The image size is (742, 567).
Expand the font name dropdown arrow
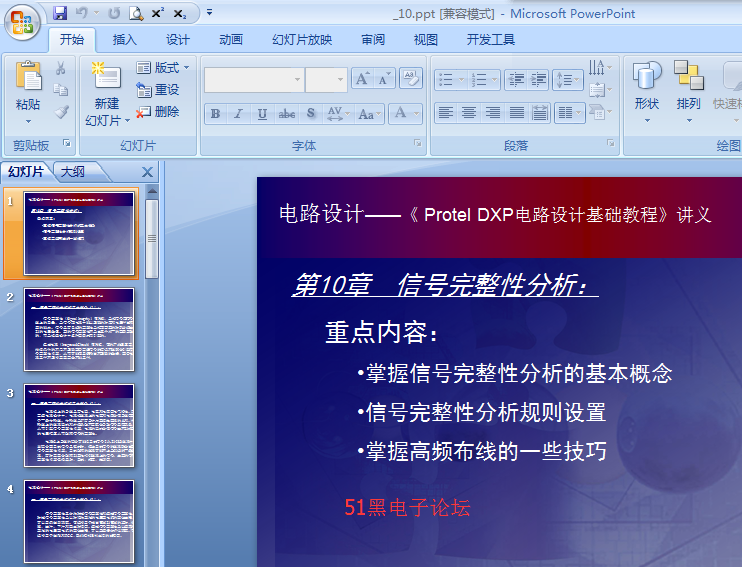point(297,80)
